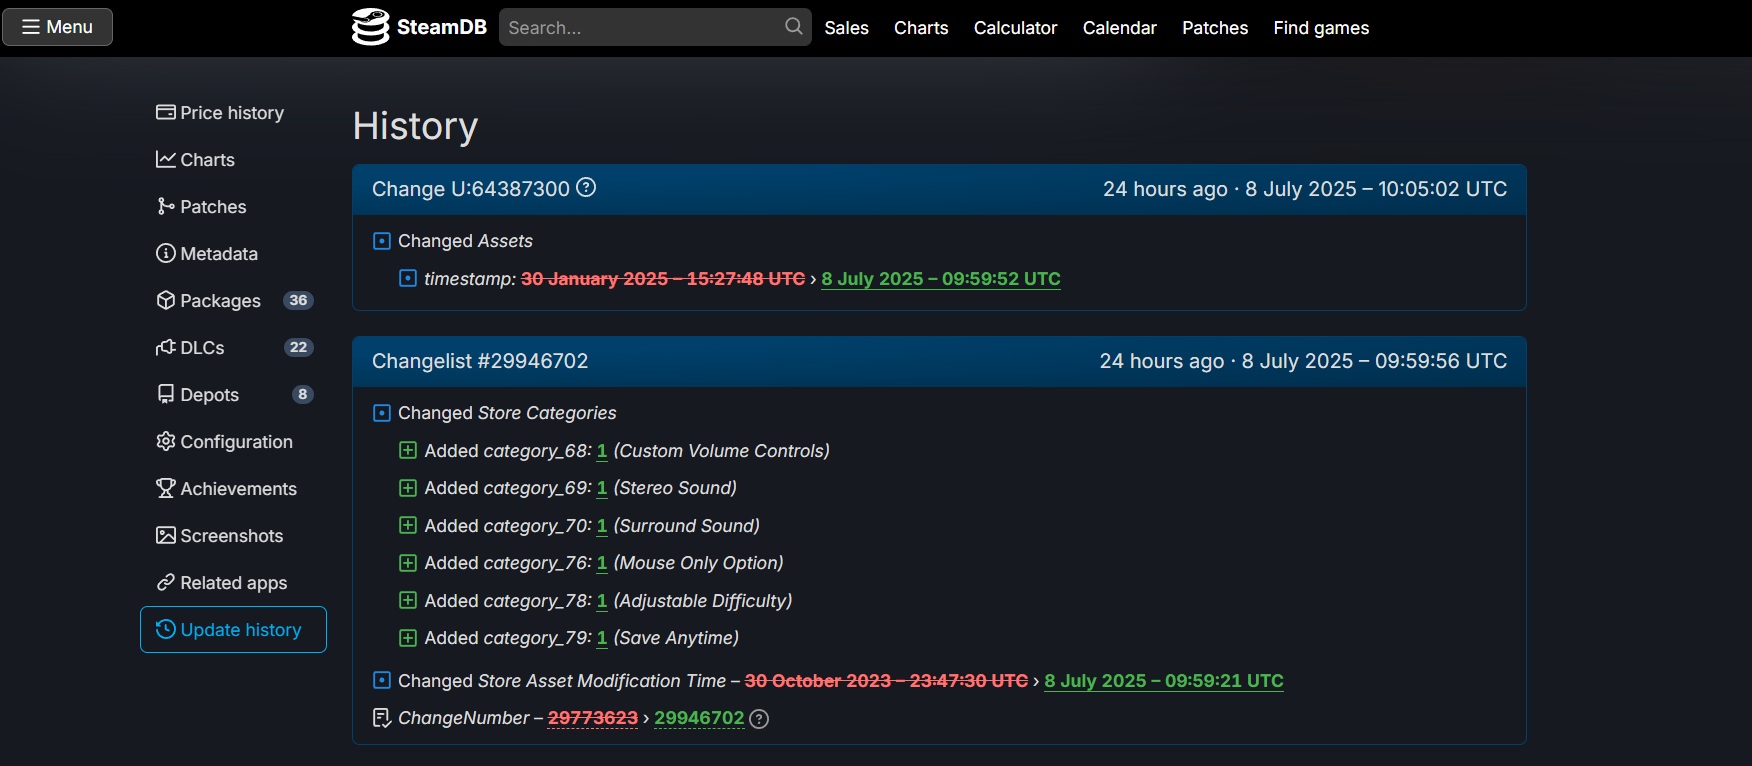Open new change number 29946702
Viewport: 1752px width, 766px height.
click(x=699, y=718)
